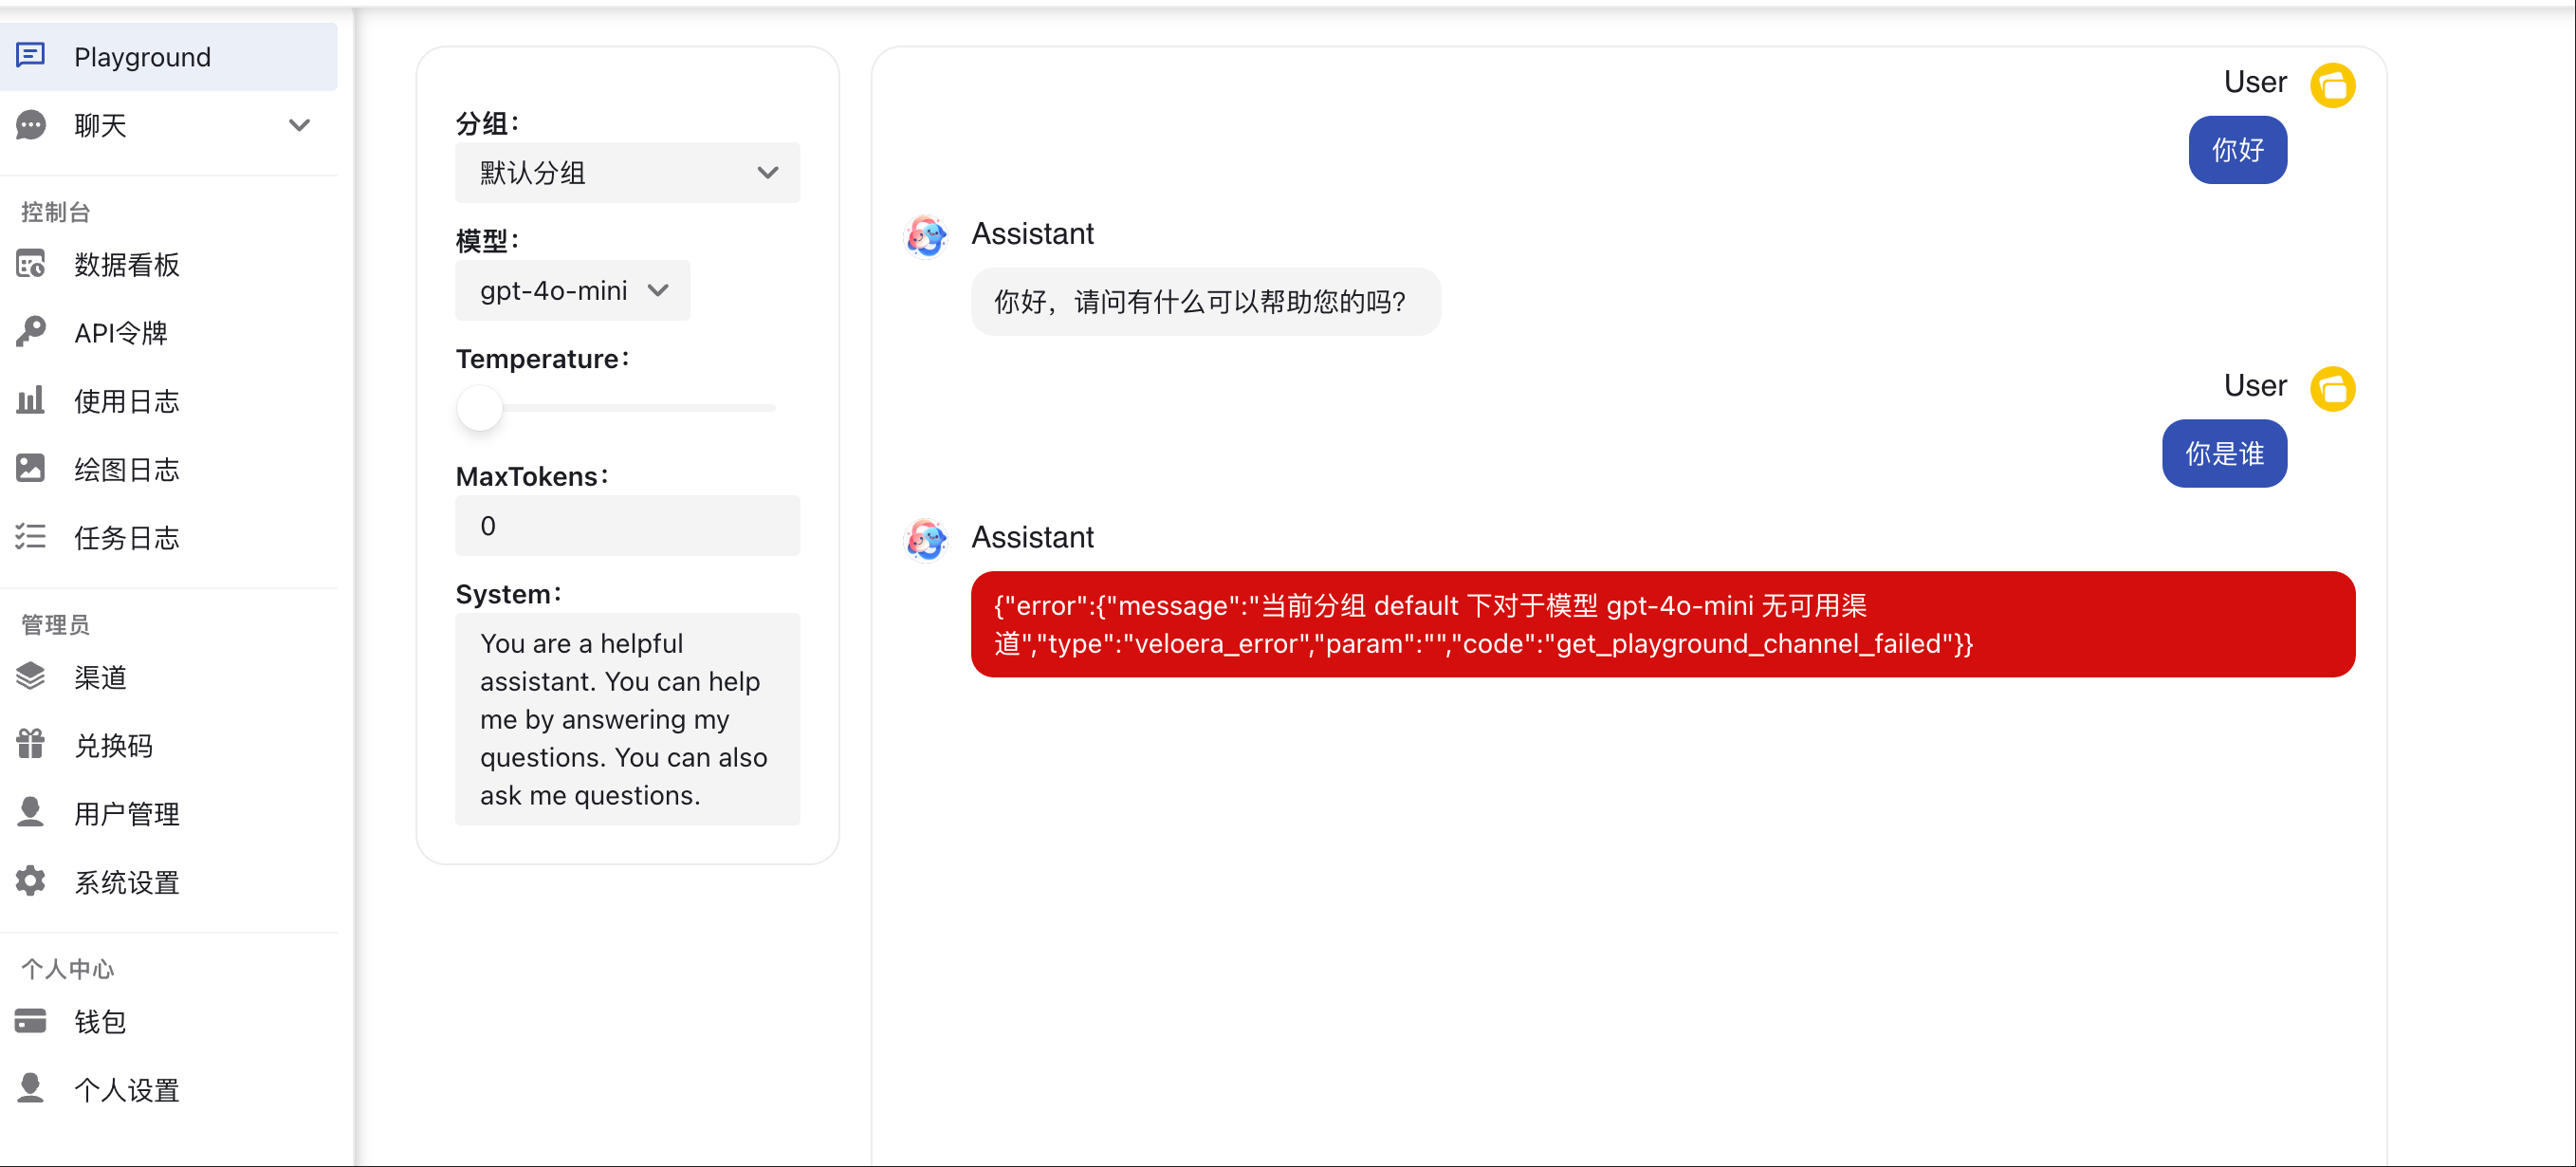Click the key icon for API令牌
This screenshot has height=1167, width=2576.
coord(31,332)
